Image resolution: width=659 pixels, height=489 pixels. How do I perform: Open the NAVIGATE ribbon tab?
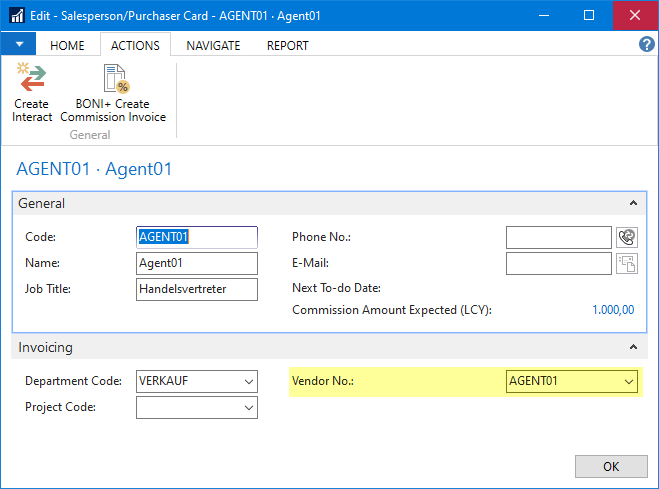pos(214,45)
